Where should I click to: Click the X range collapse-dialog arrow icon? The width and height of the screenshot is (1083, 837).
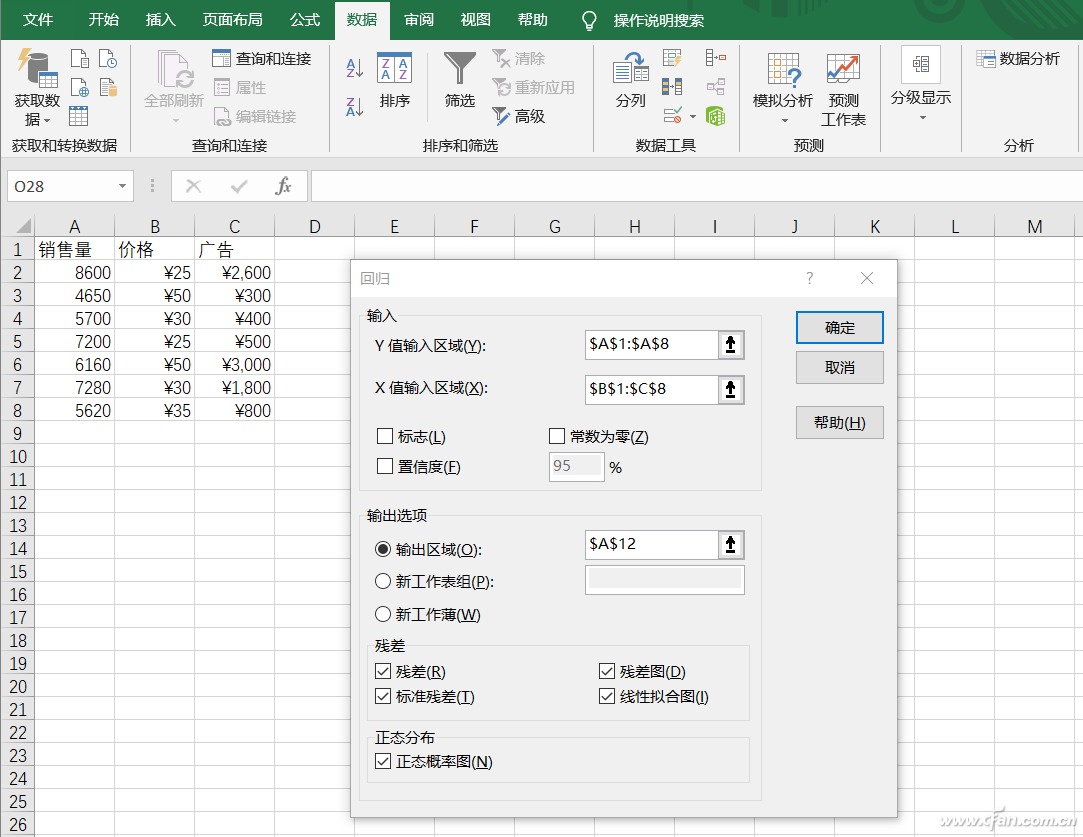[x=731, y=390]
